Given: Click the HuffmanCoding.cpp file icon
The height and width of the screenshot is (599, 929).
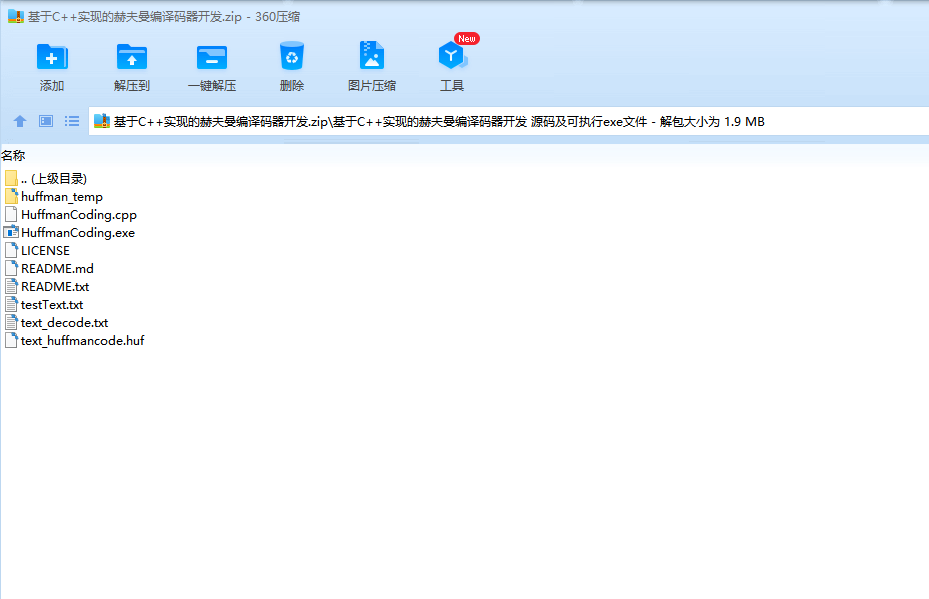Looking at the screenshot, I should (x=11, y=214).
